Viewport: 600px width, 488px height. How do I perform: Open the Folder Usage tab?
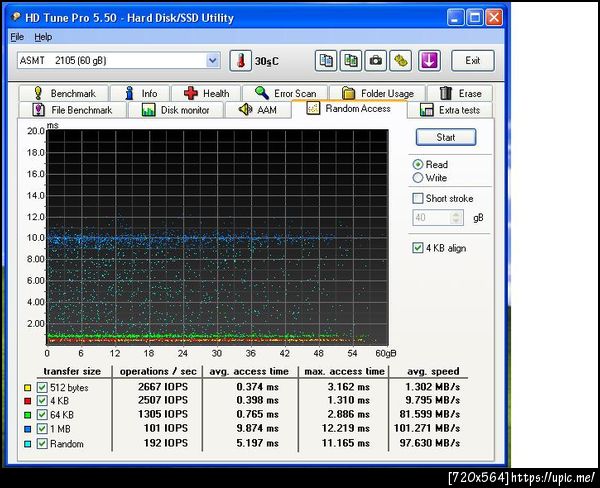point(377,93)
